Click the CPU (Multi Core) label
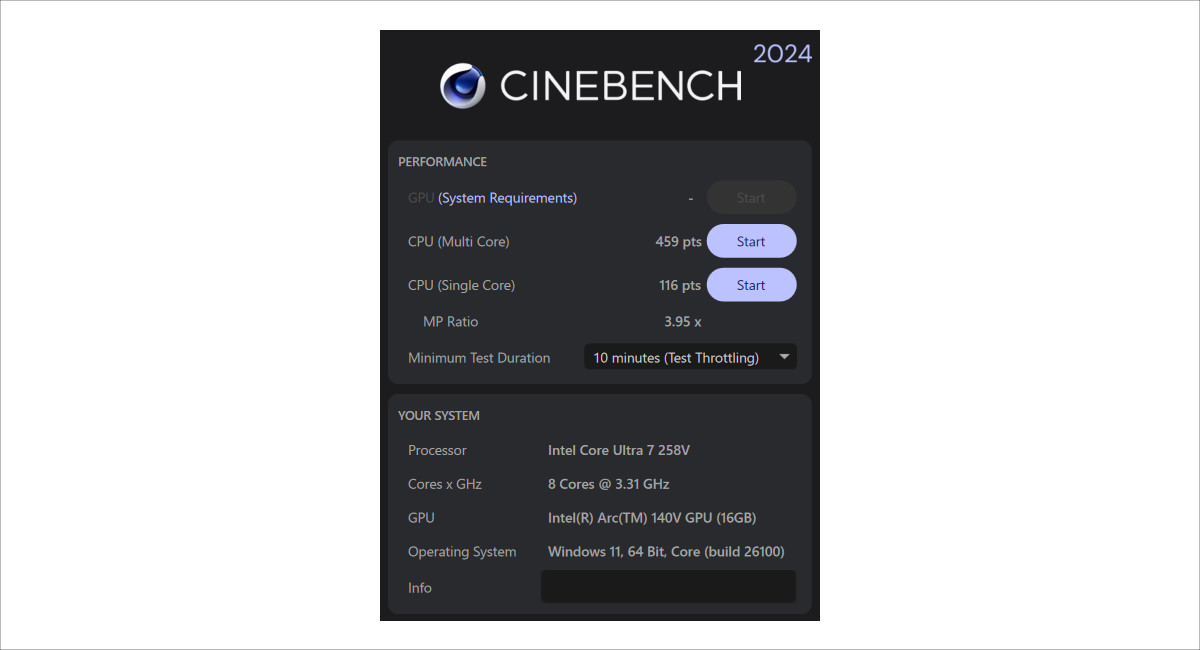This screenshot has height=650, width=1200. click(459, 242)
